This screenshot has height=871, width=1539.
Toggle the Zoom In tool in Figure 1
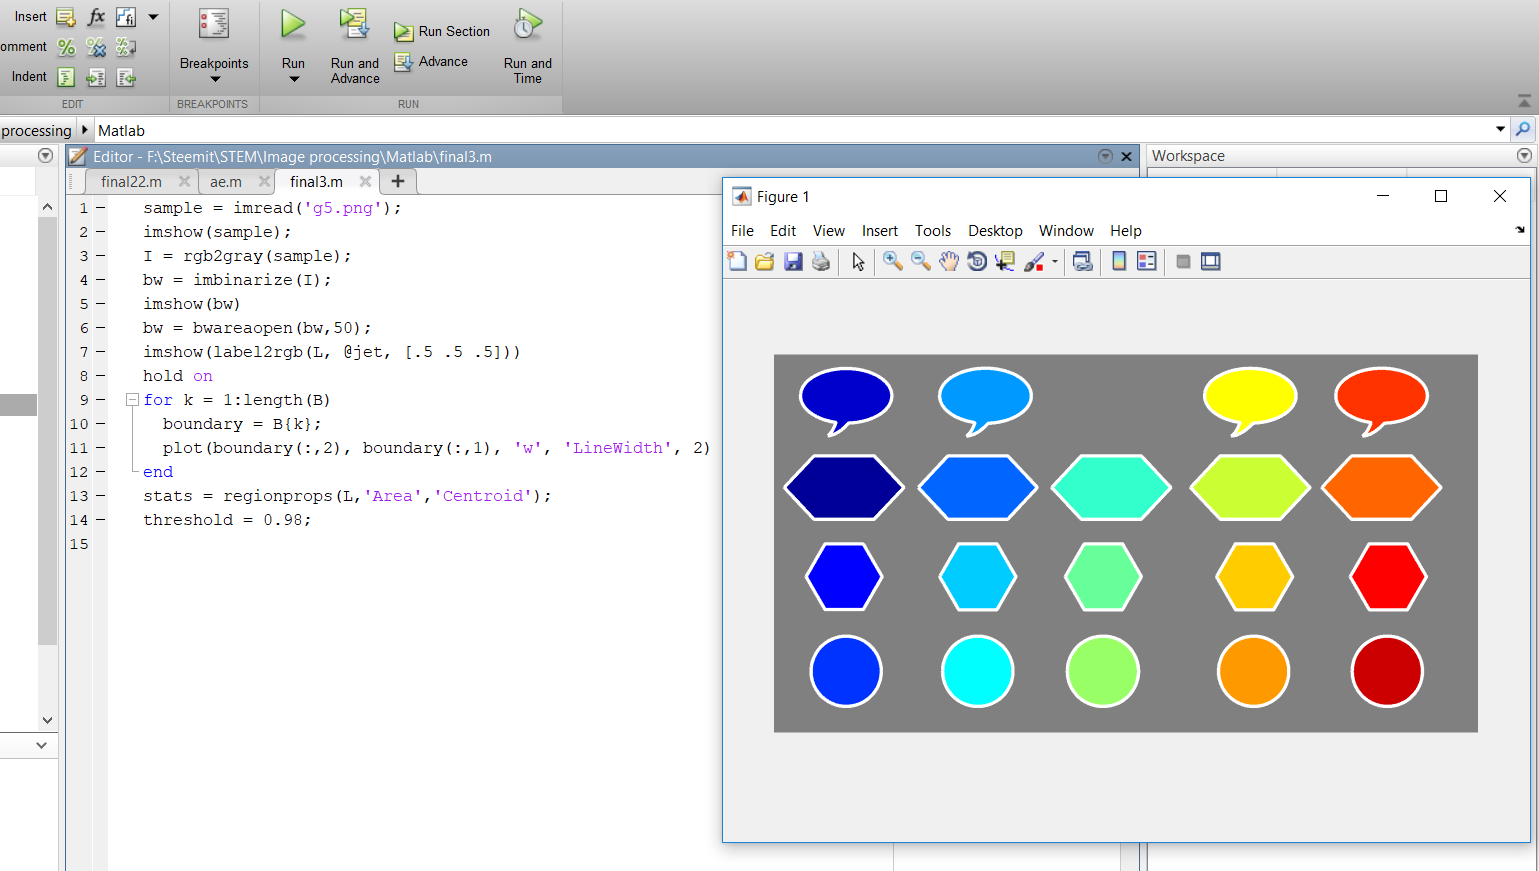coord(892,262)
